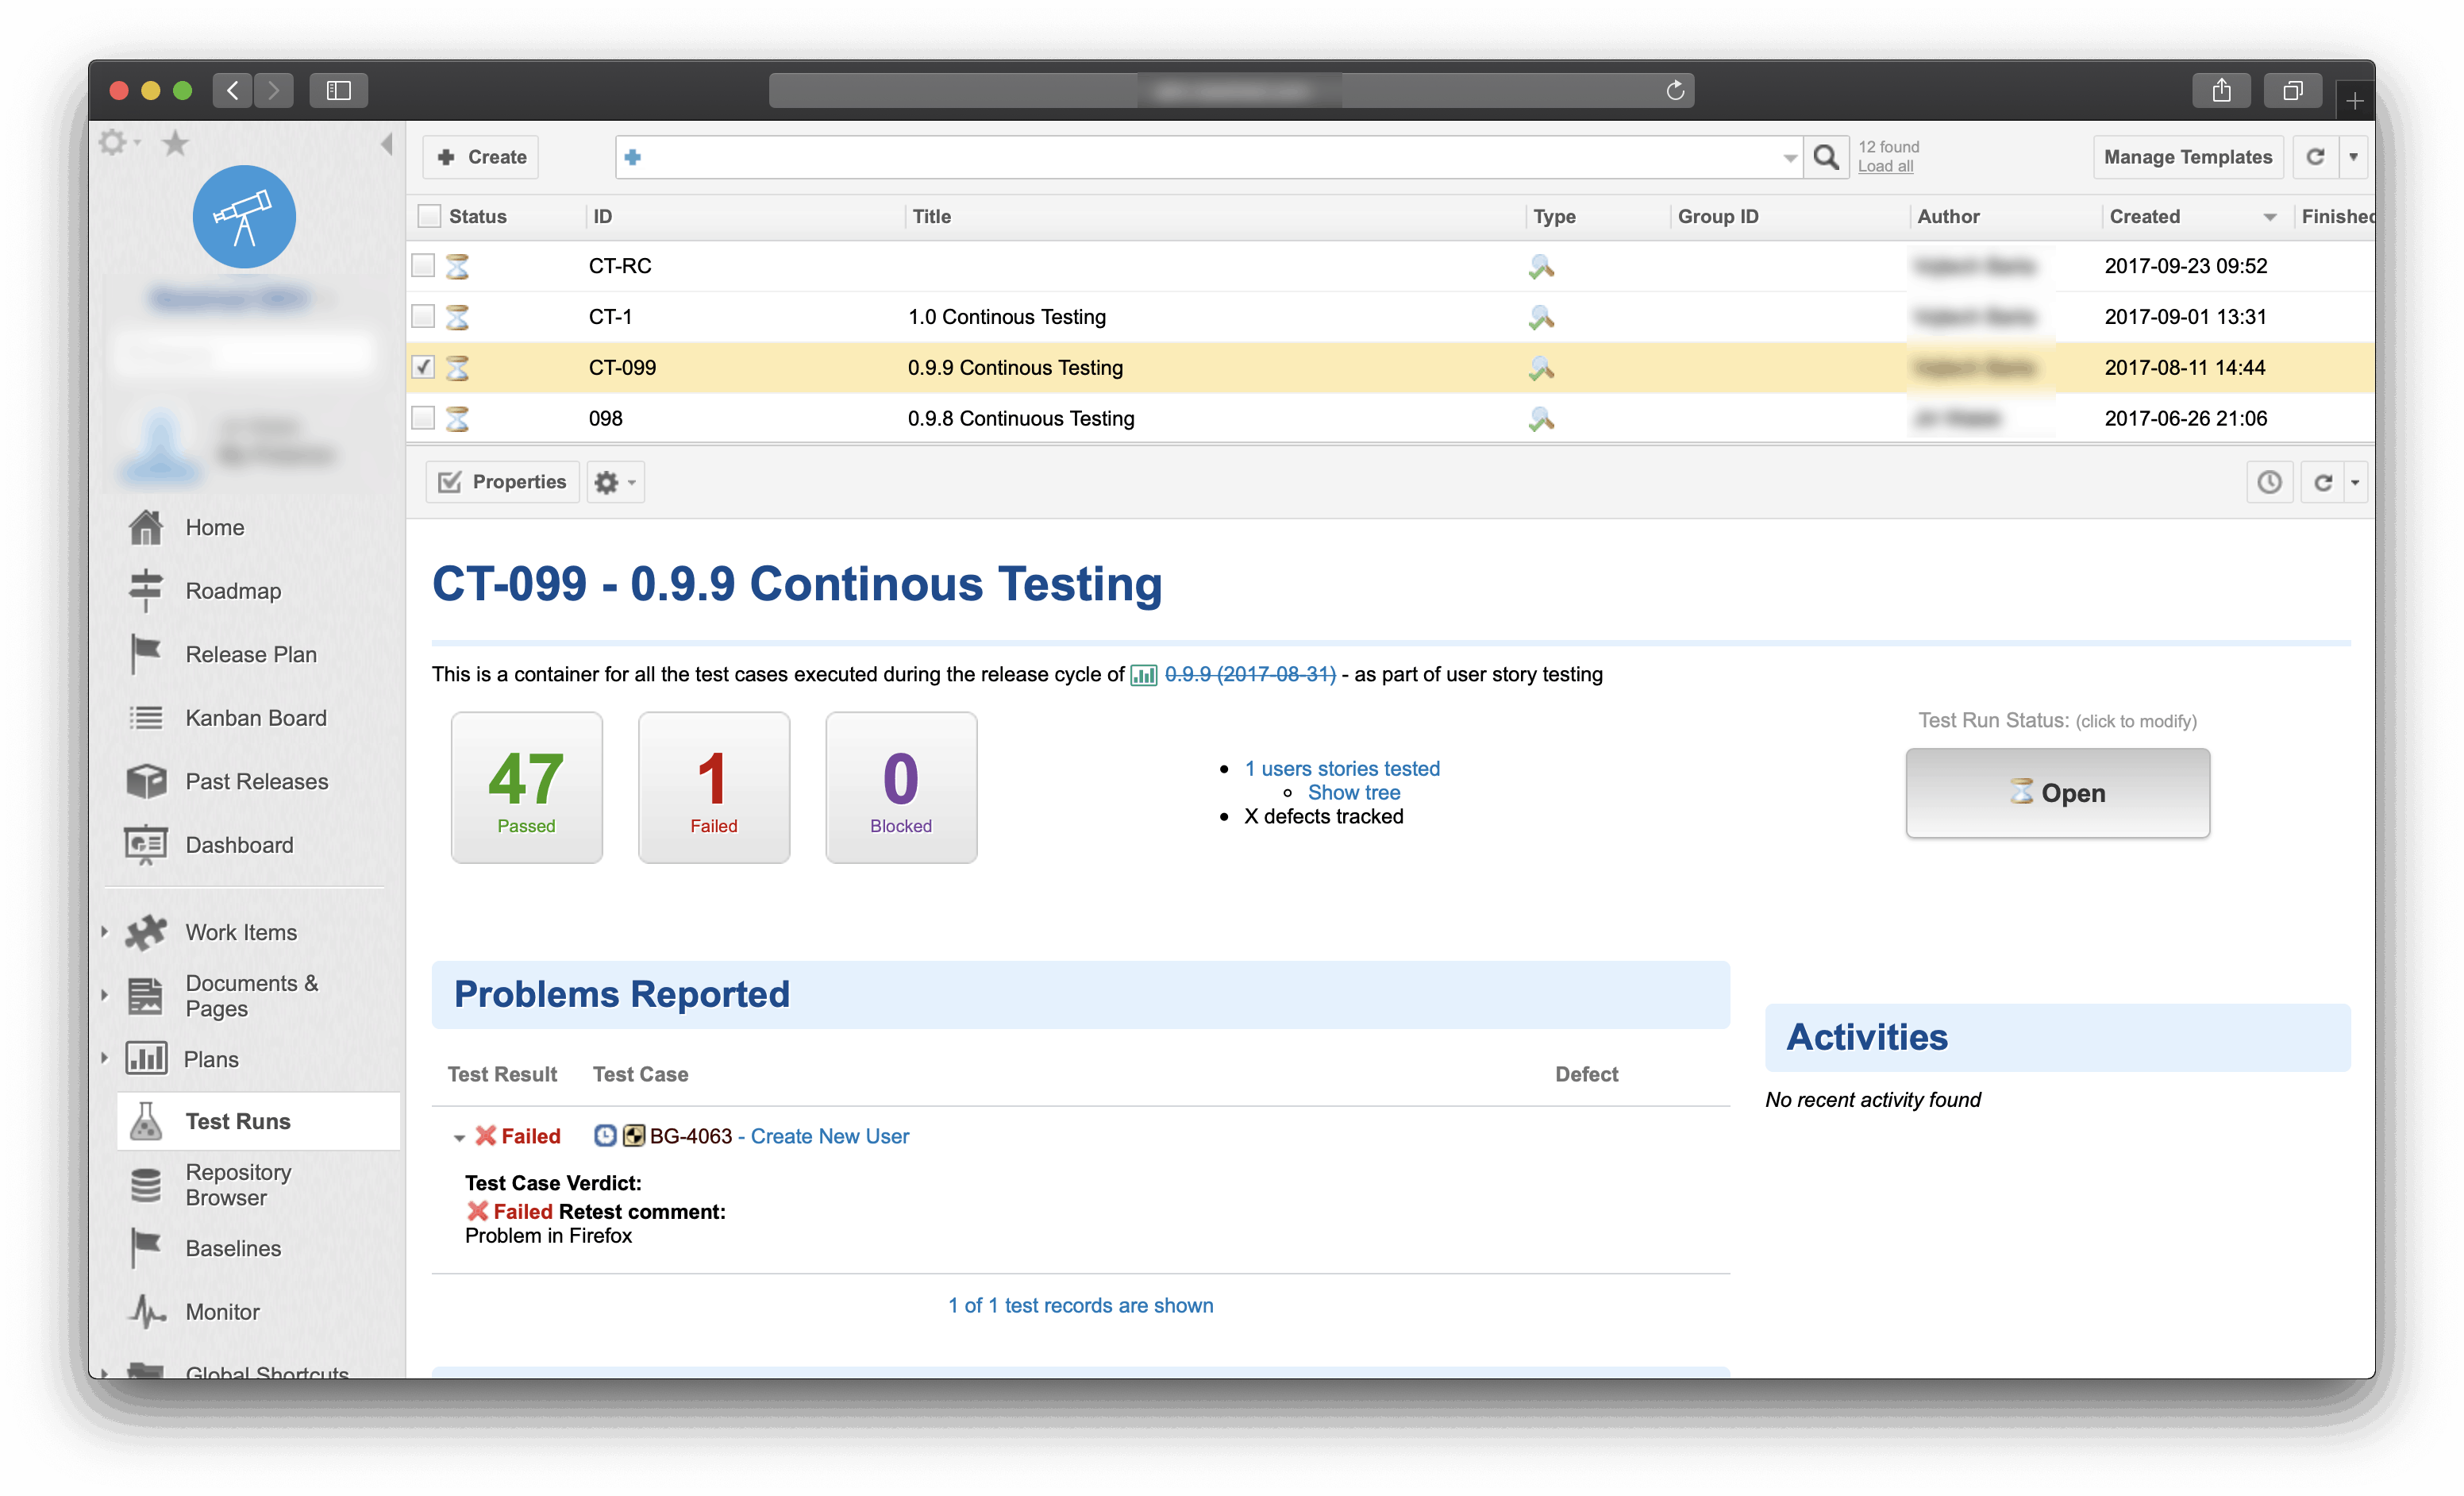Collapse the Failed test result row arrow
2464x1496 pixels.
pyautogui.click(x=459, y=1138)
